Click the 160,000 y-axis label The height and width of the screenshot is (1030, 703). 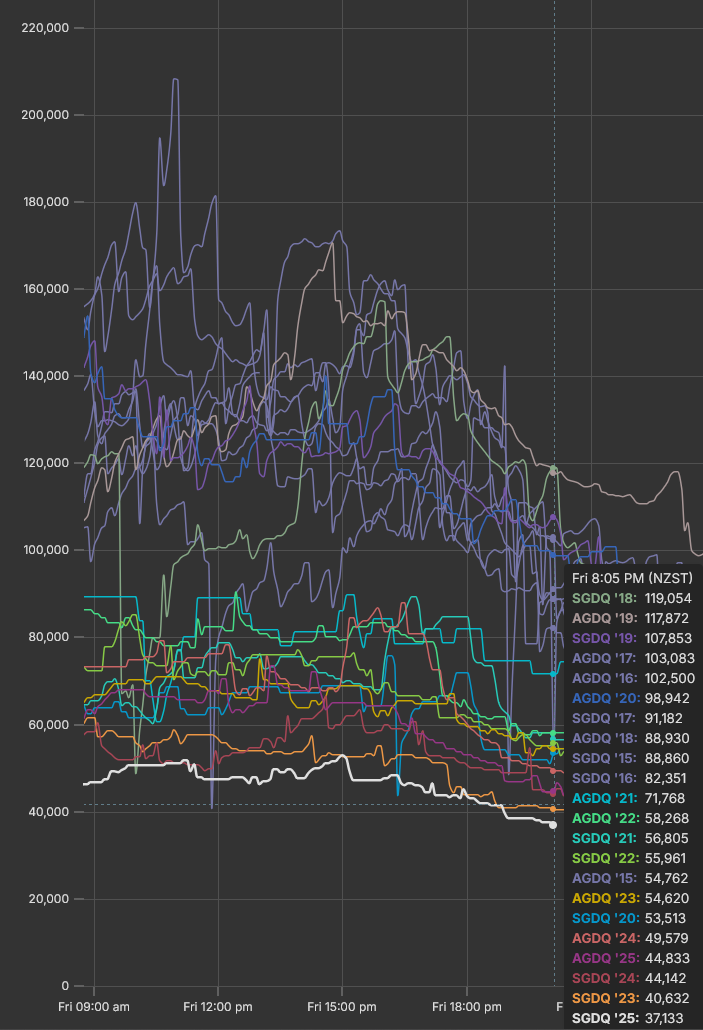click(46, 289)
